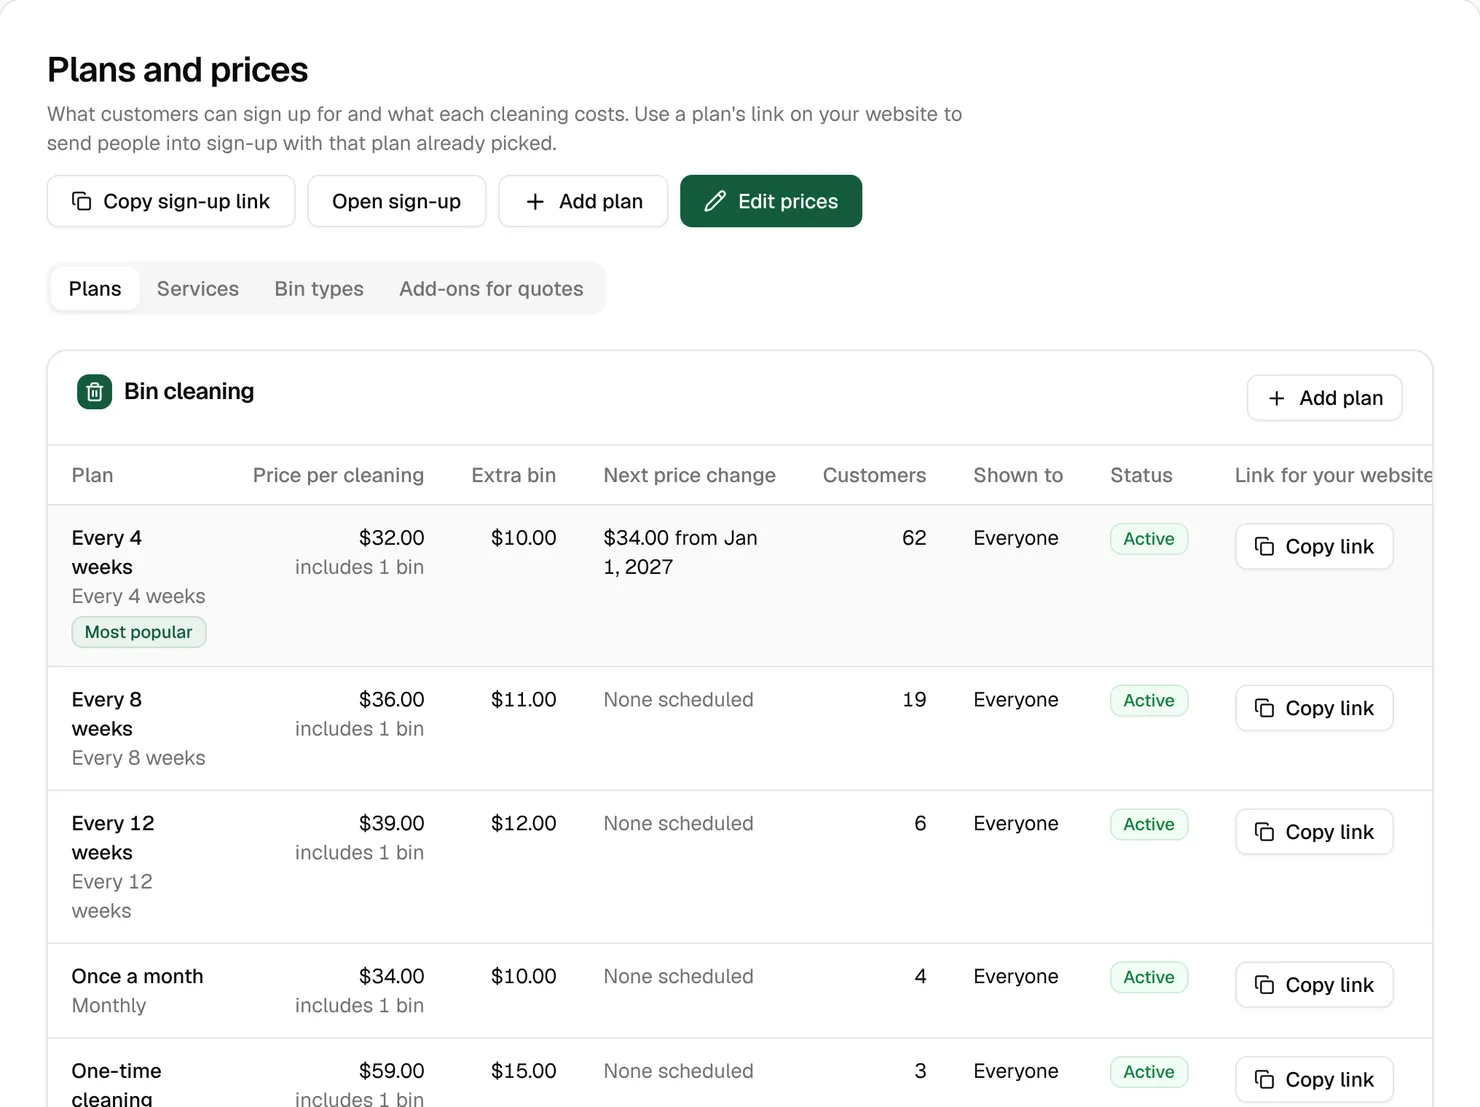This screenshot has height=1107, width=1480.
Task: Click the customer count 62
Action: tap(914, 538)
